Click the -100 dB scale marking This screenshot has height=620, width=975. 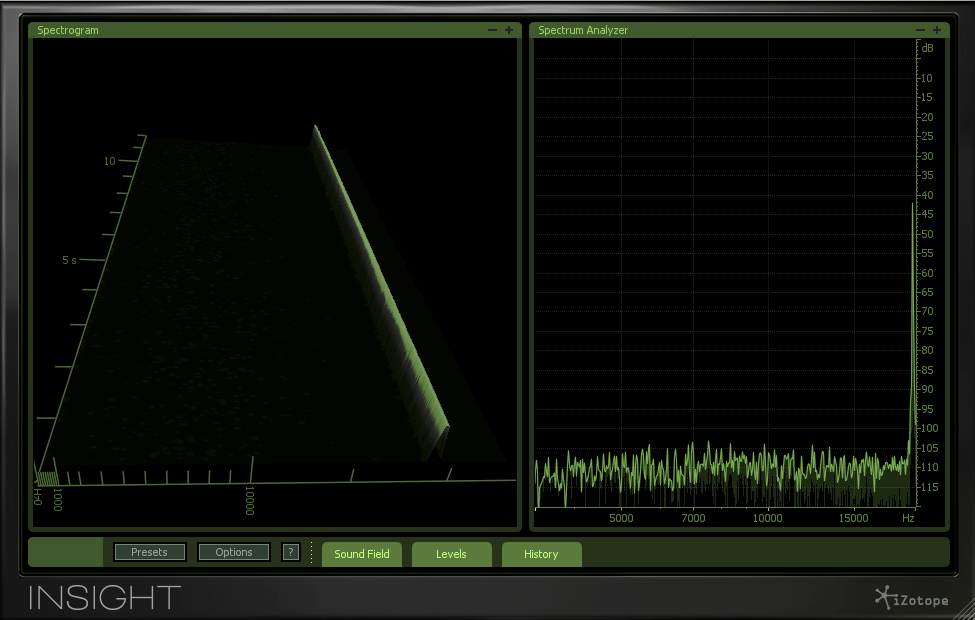click(928, 428)
